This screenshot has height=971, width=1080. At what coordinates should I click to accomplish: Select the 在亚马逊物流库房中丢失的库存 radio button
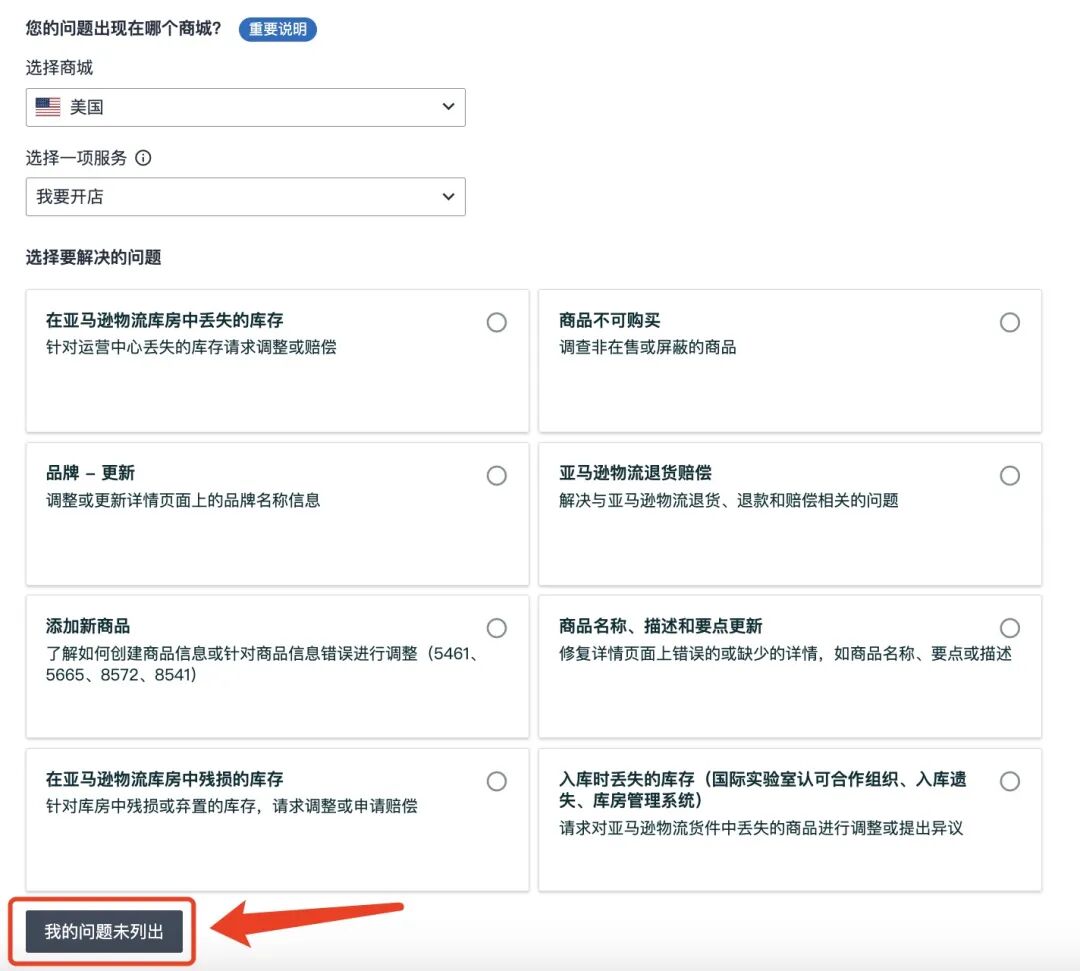(496, 322)
